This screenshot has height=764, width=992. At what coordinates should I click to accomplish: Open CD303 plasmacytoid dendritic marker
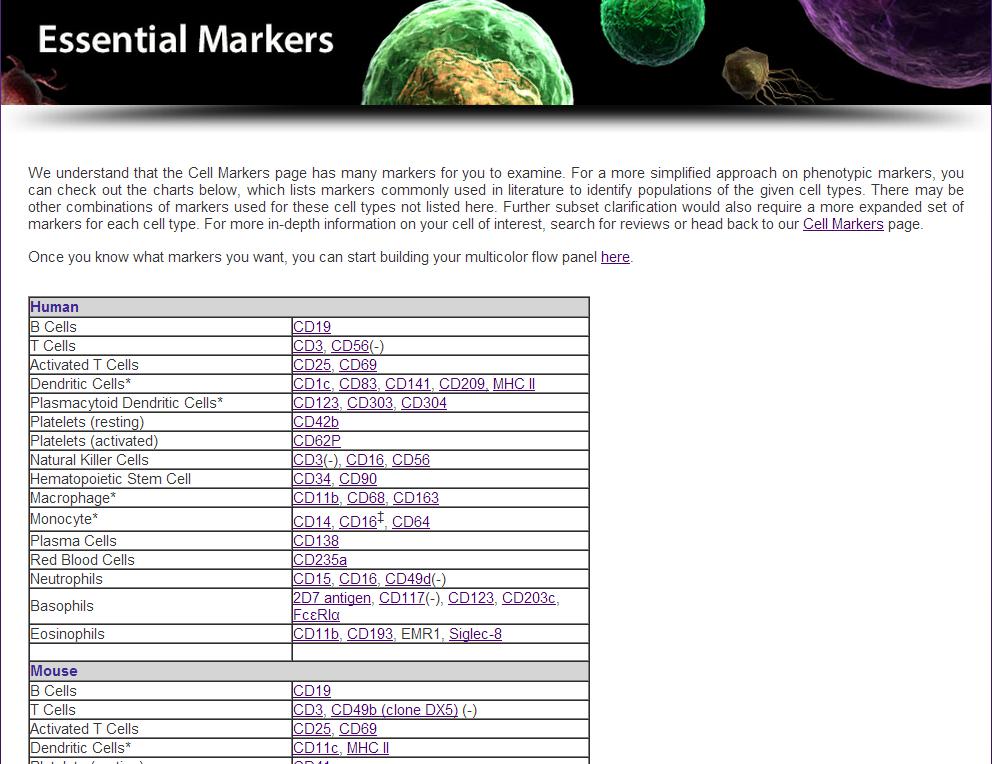pos(368,403)
